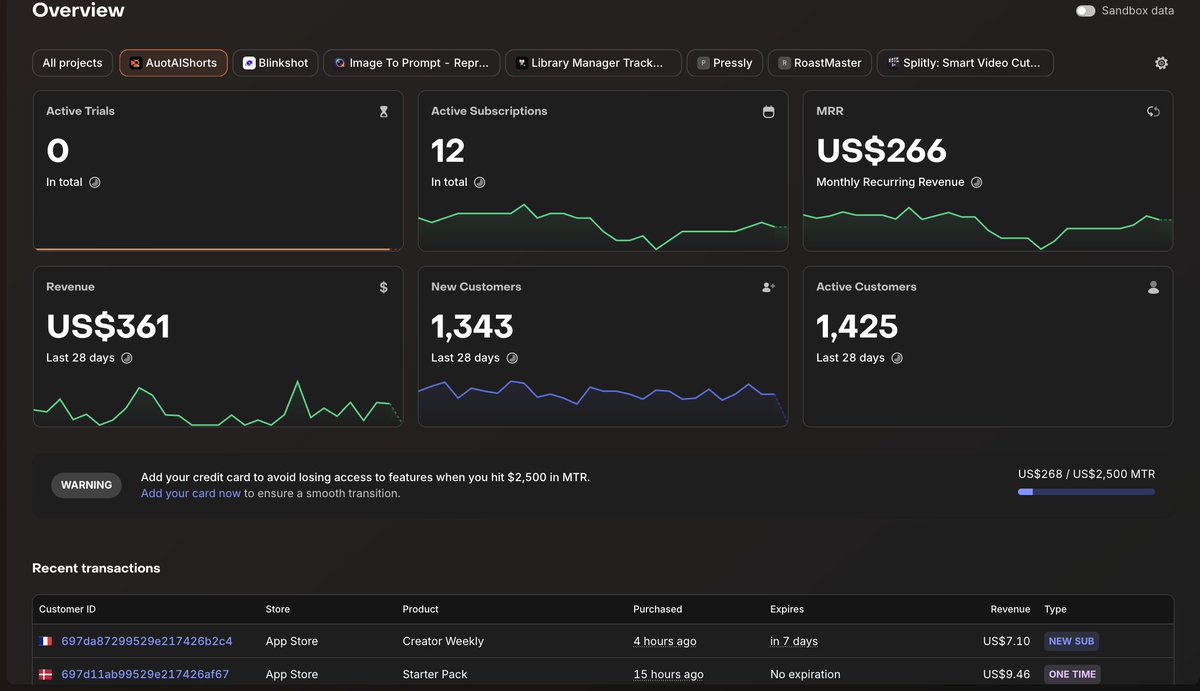The height and width of the screenshot is (691, 1200).
Task: Click the clock icon beside Active Subscriptions In total
Action: tap(480, 183)
